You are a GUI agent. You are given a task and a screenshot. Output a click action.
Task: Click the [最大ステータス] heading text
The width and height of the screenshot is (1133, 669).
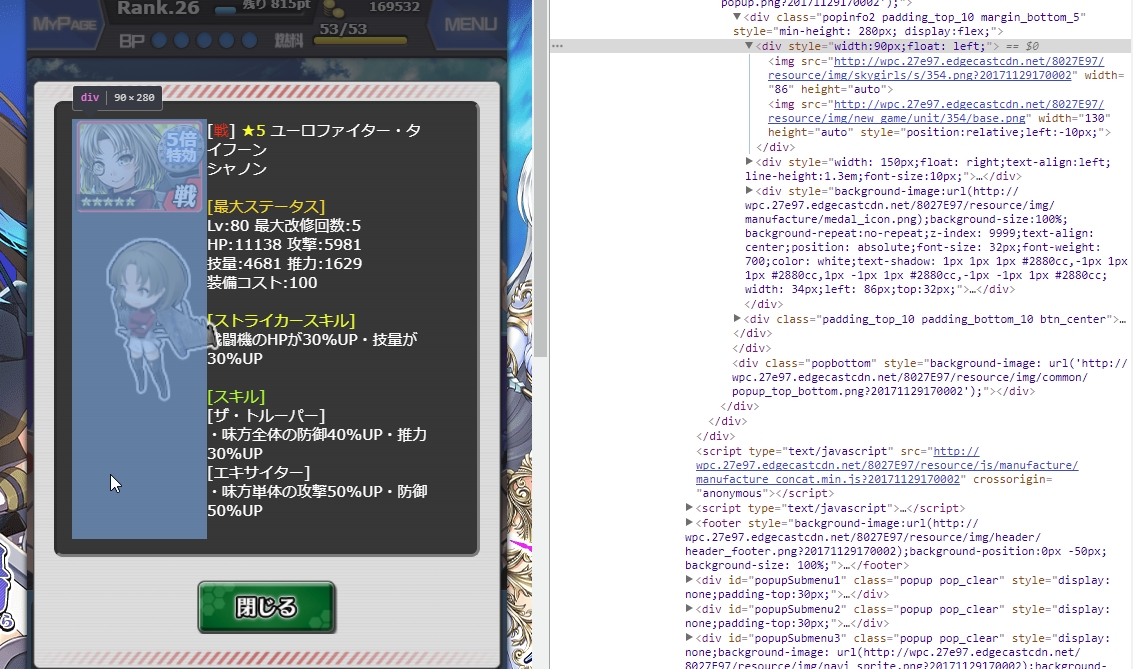coord(266,207)
